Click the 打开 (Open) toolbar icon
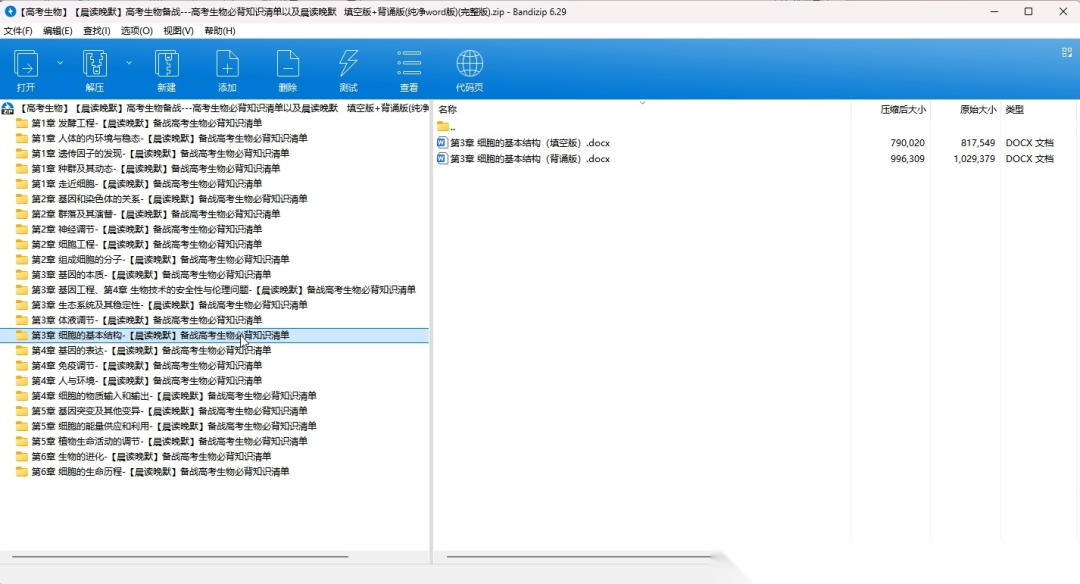Viewport: 1080px width, 584px height. [26, 66]
